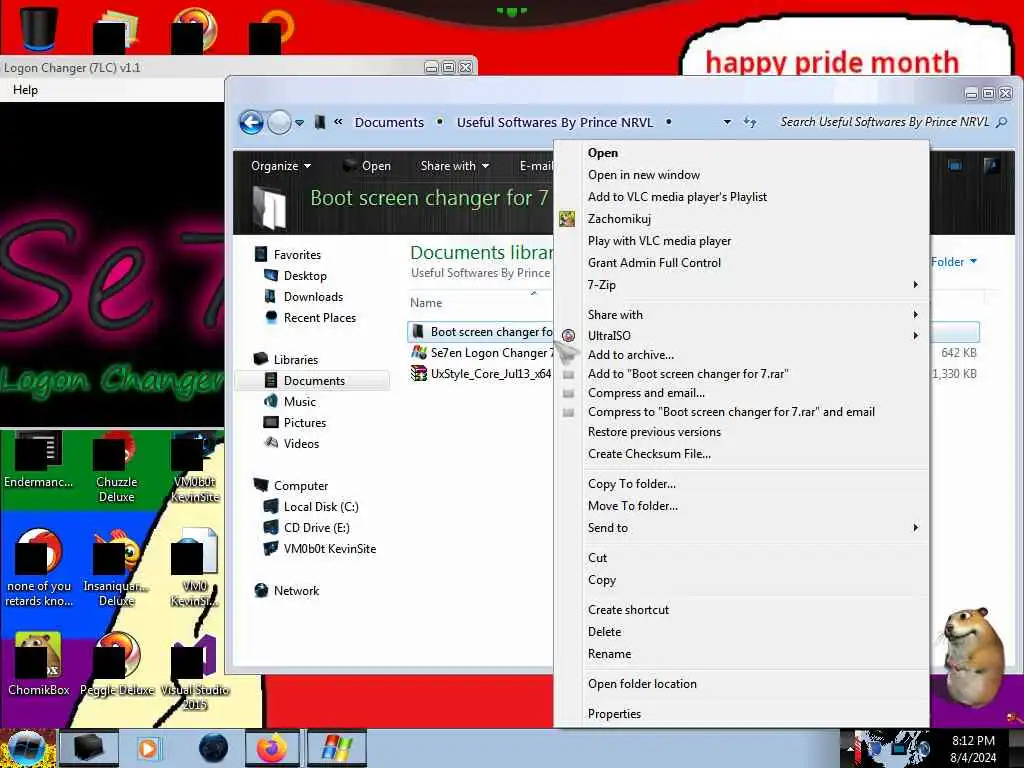This screenshot has height=768, width=1024.
Task: Open the Share with toolbar dropdown
Action: point(455,166)
